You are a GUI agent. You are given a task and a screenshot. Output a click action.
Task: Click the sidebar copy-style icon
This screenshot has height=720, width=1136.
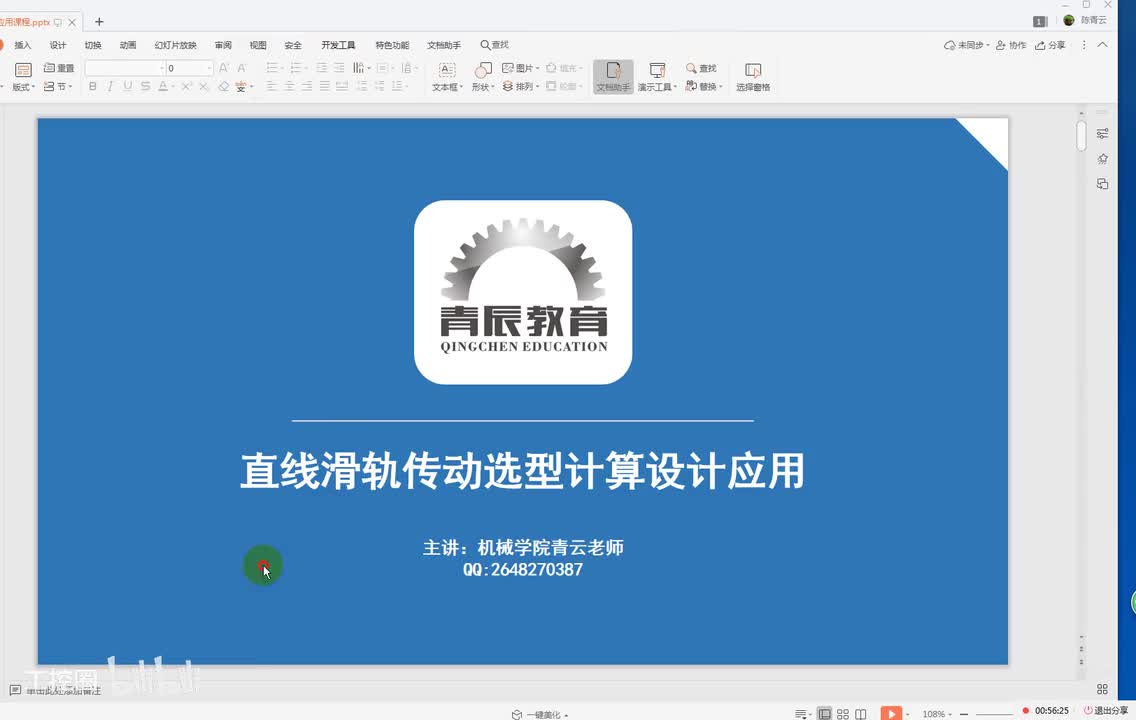tap(1102, 184)
